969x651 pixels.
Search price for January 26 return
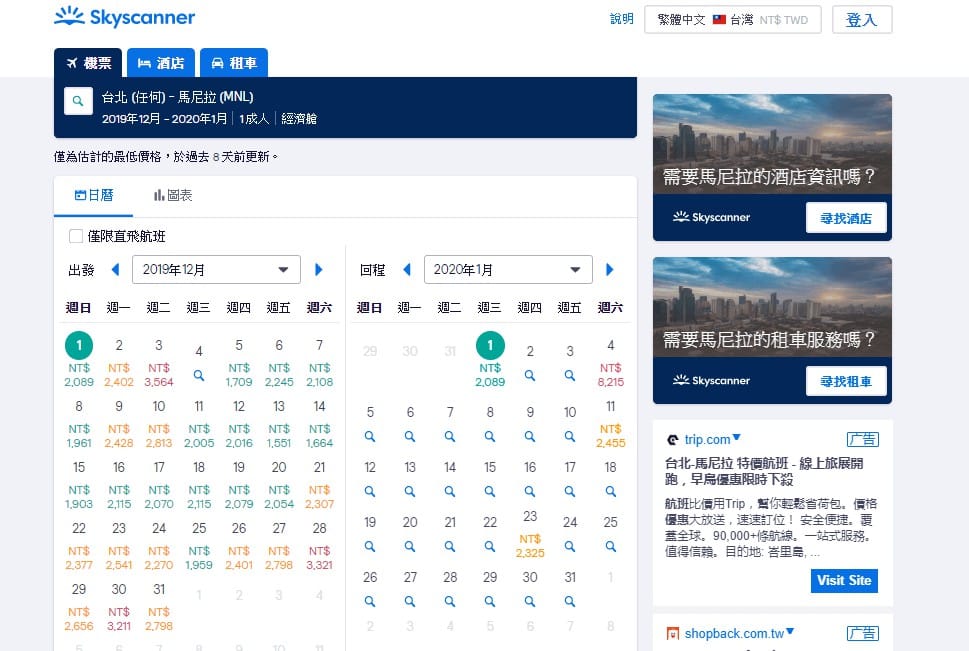370,601
